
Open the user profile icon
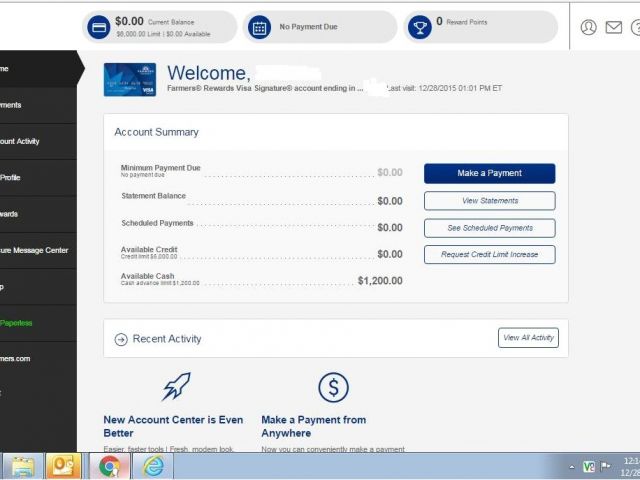tap(588, 27)
